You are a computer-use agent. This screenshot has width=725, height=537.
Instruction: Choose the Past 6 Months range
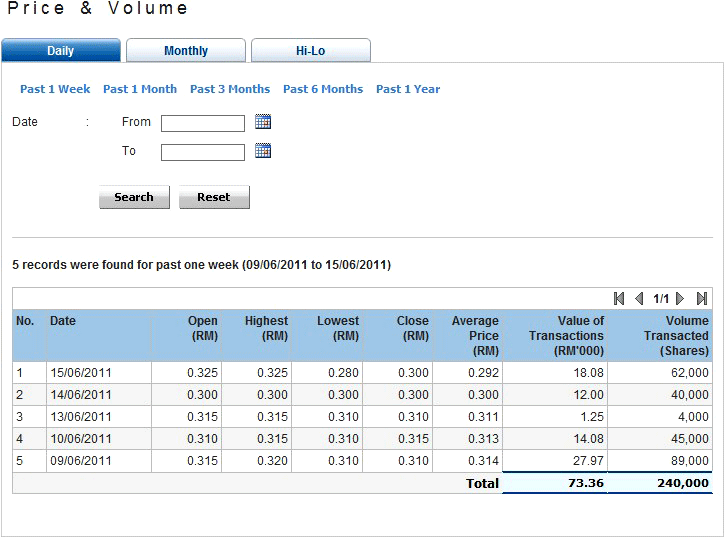[x=323, y=89]
